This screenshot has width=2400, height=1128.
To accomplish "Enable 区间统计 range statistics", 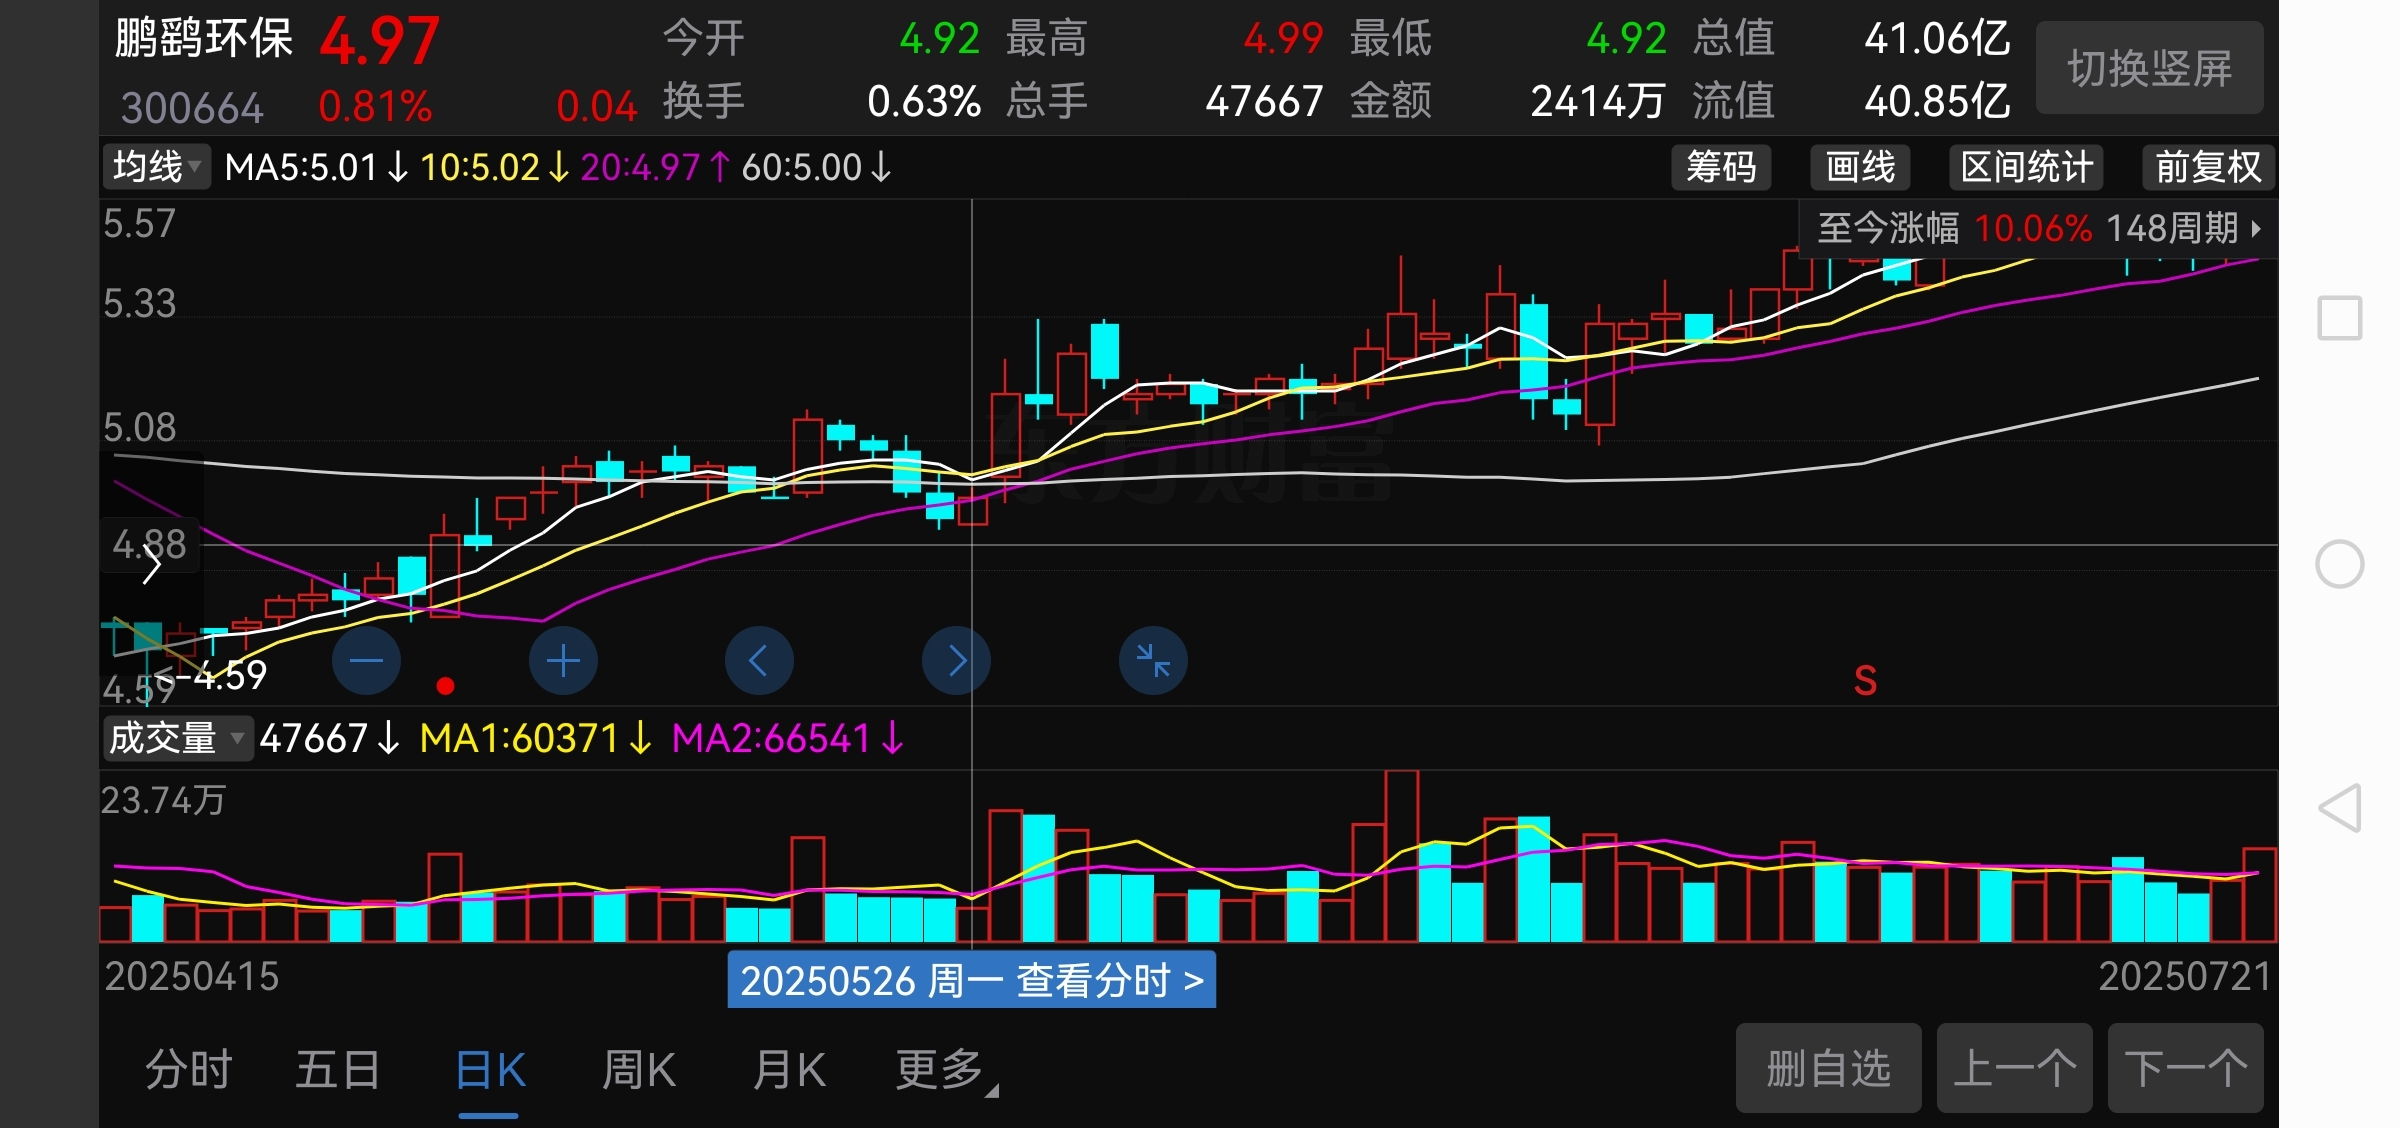I will click(x=2026, y=167).
